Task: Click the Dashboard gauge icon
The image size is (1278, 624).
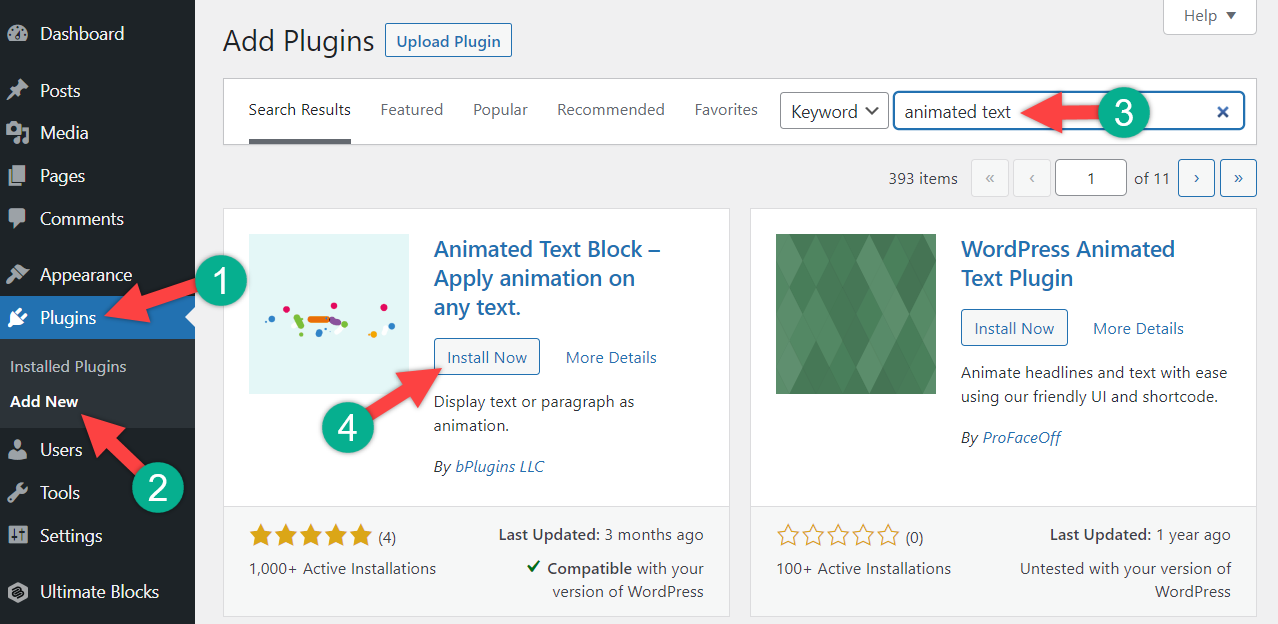Action: tap(17, 34)
